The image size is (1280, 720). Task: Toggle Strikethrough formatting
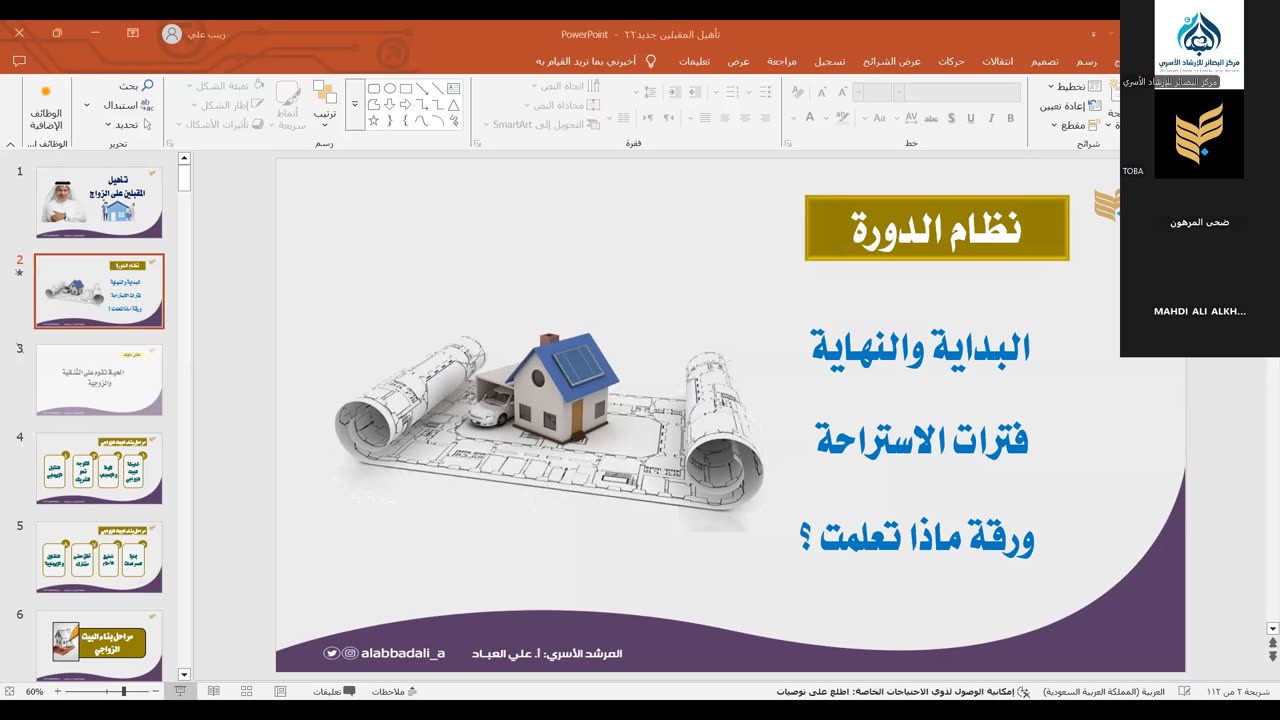[930, 118]
